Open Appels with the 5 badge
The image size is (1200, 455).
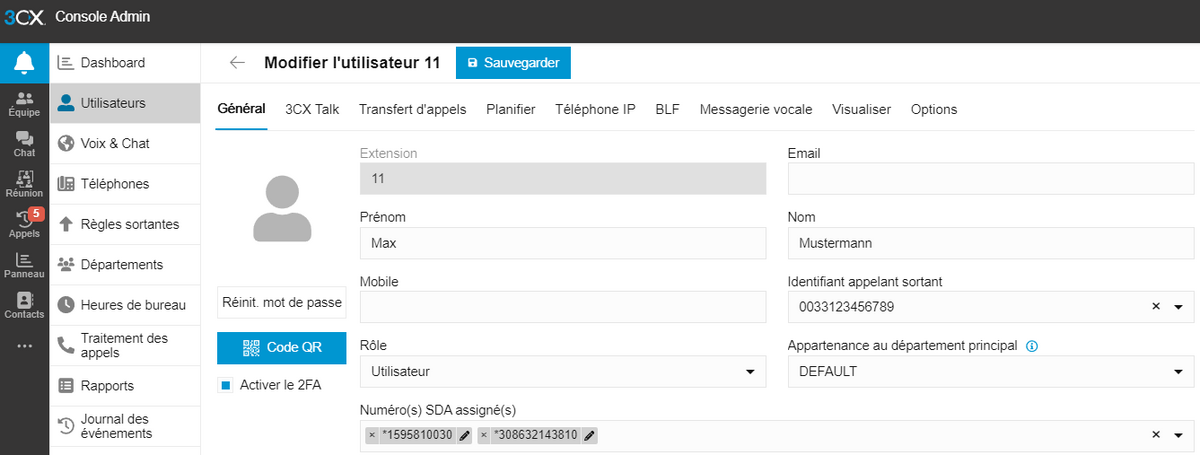(24, 224)
